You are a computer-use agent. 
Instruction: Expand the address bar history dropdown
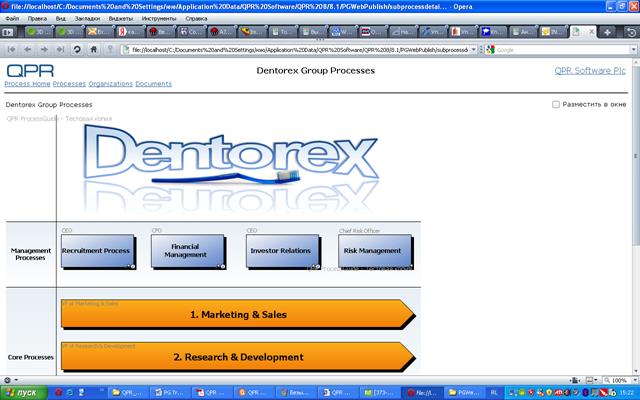[473, 49]
